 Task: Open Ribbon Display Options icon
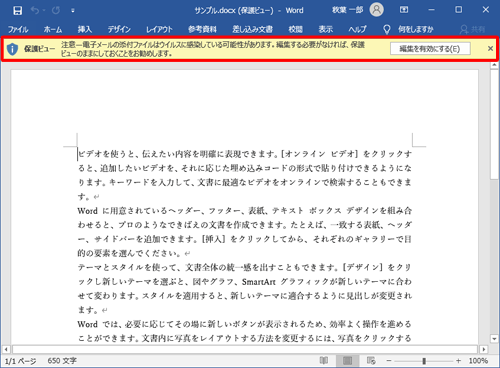point(404,10)
